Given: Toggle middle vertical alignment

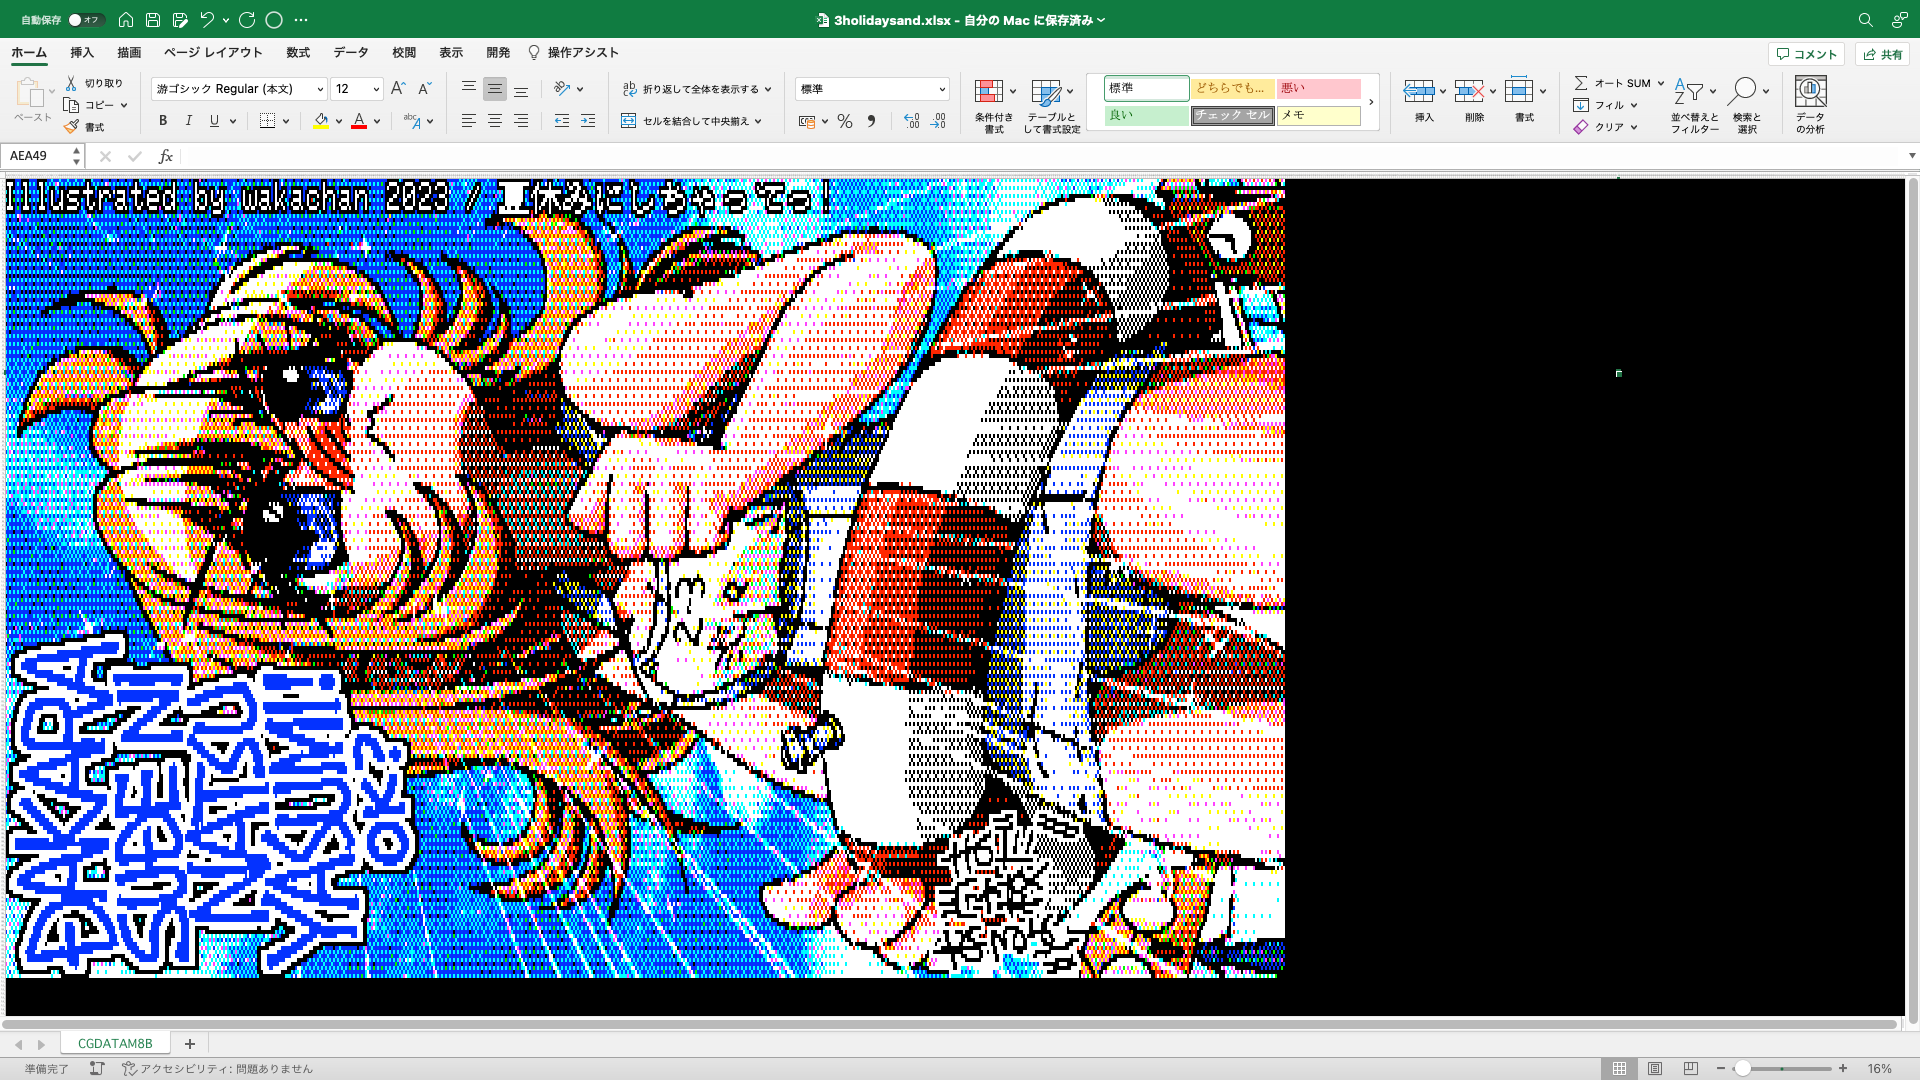Looking at the screenshot, I should click(x=495, y=89).
